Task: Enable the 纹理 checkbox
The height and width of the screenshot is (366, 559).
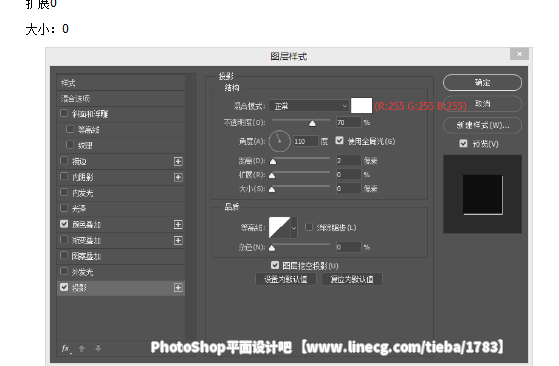Action: point(70,145)
